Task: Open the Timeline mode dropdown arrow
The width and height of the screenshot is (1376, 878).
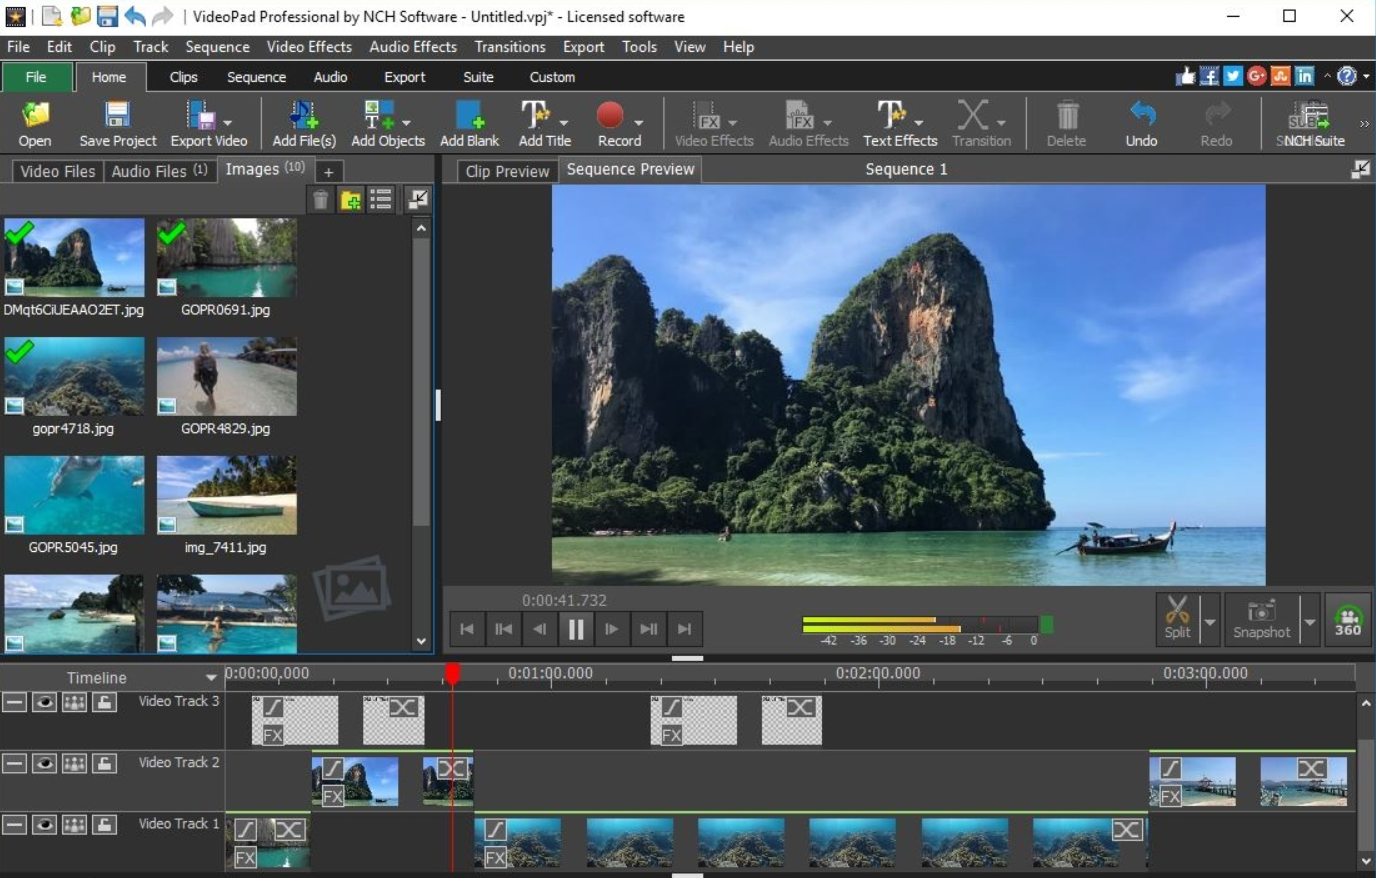Action: (x=211, y=678)
